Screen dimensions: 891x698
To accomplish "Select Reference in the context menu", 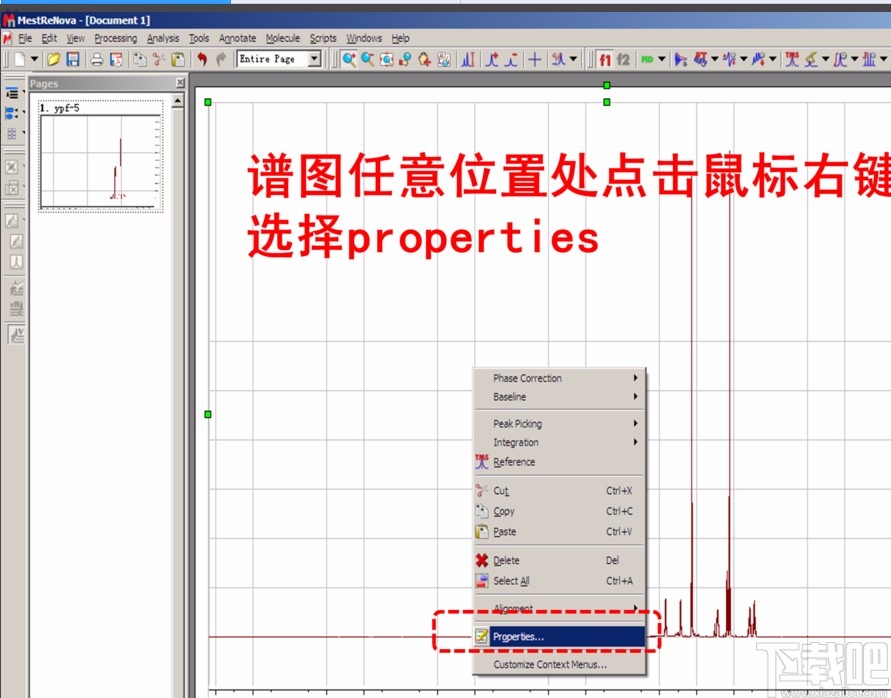I will [x=560, y=462].
